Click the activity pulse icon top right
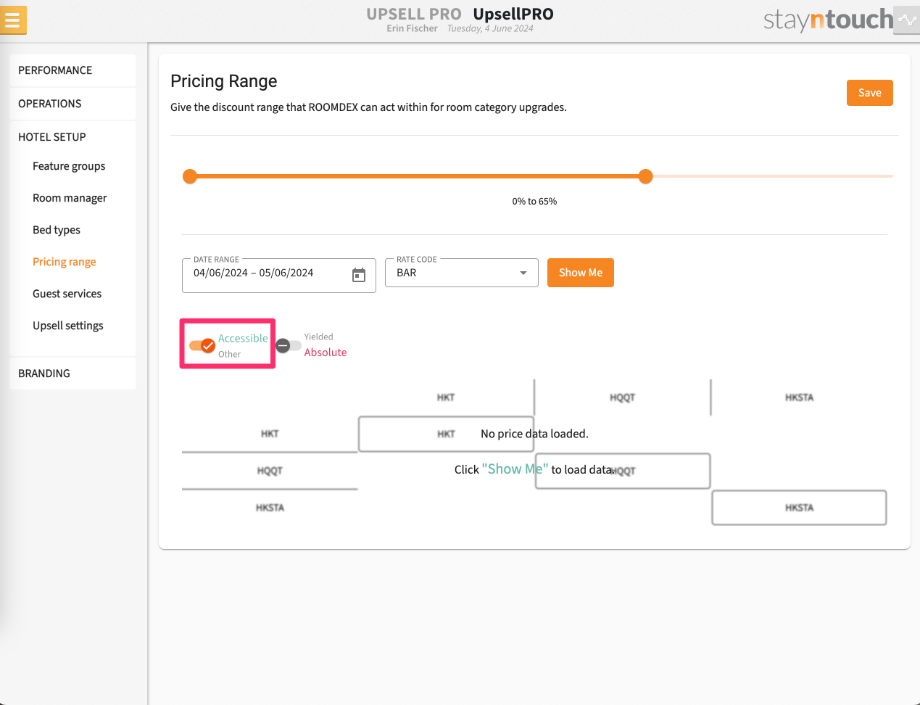 907,20
